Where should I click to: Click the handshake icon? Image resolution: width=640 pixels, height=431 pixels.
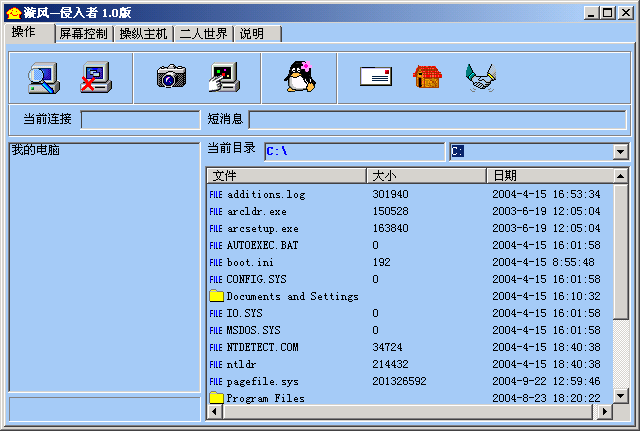coord(480,77)
